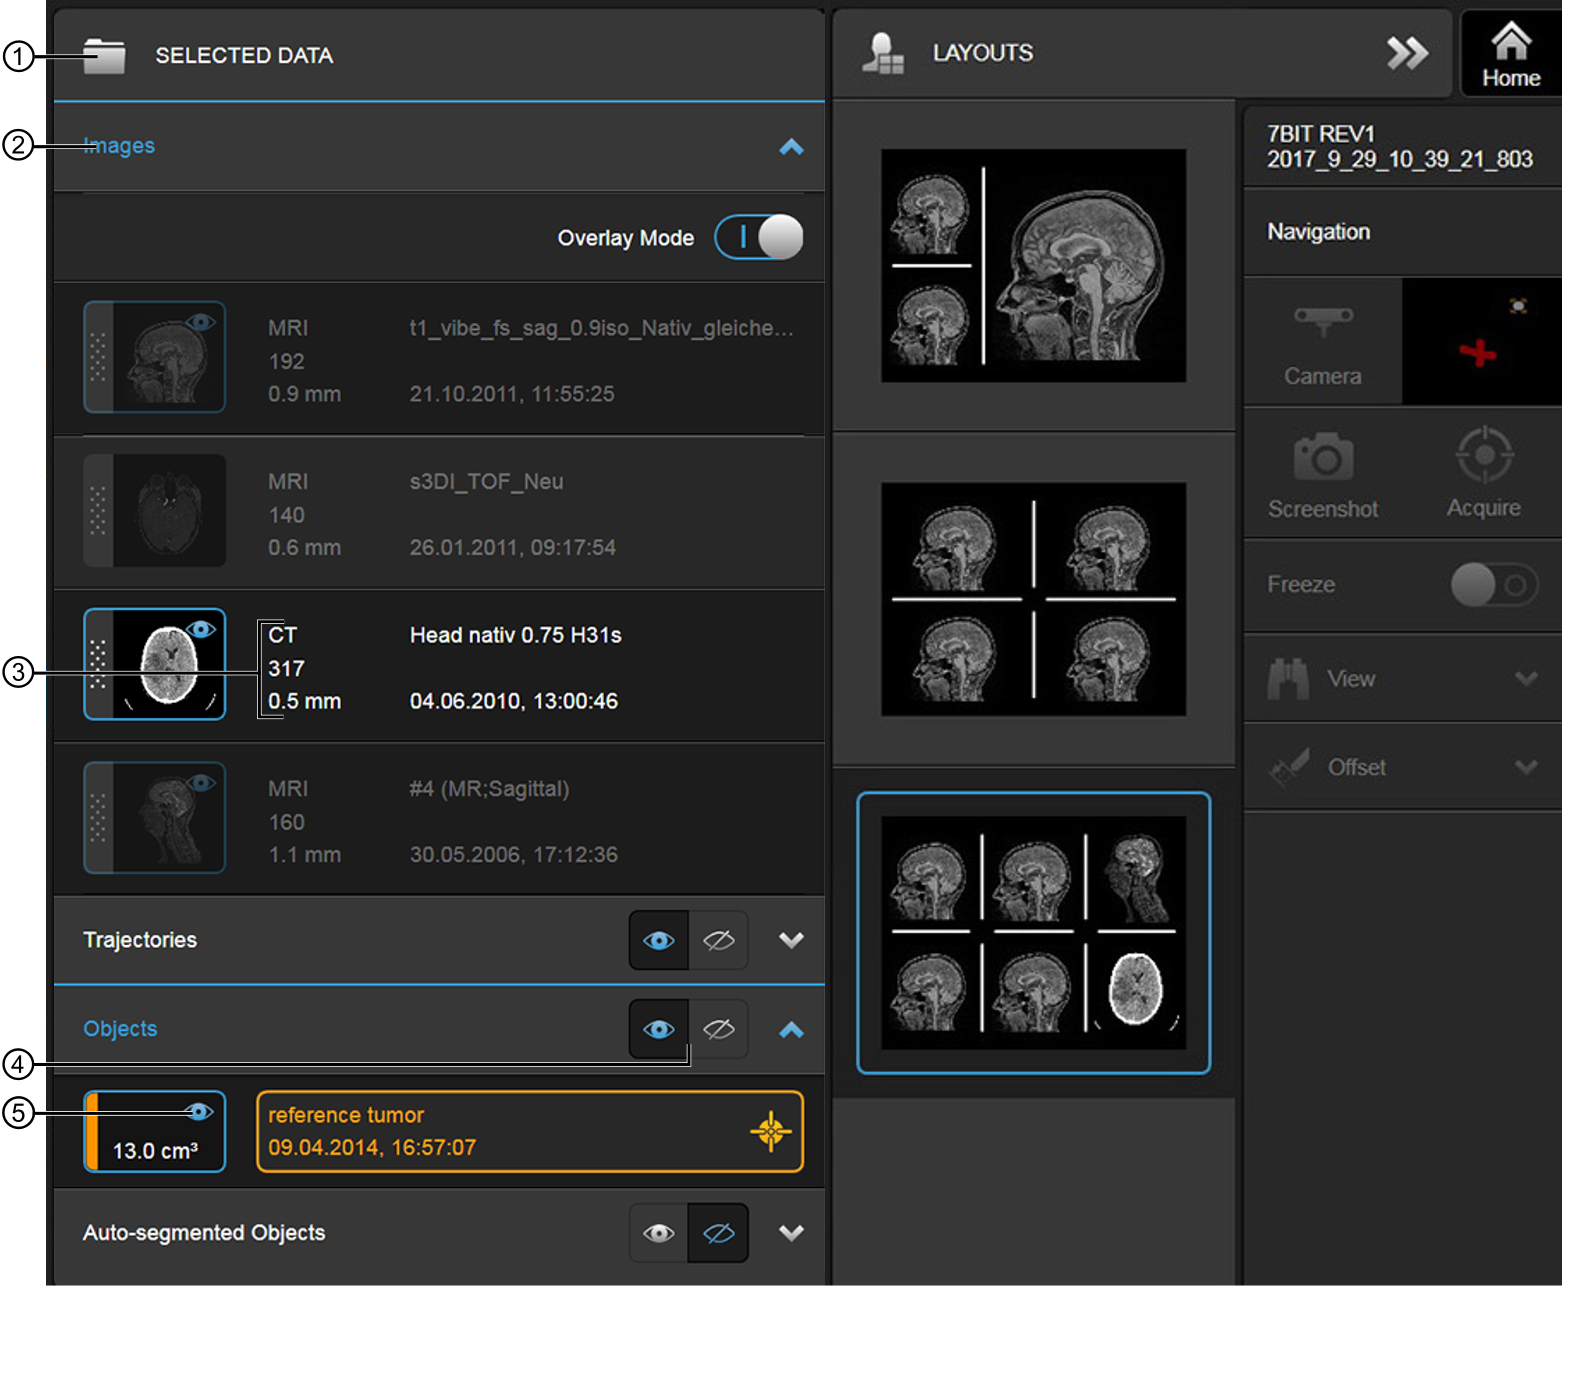
Task: Click the double-arrow next to Layouts
Action: tap(1407, 53)
